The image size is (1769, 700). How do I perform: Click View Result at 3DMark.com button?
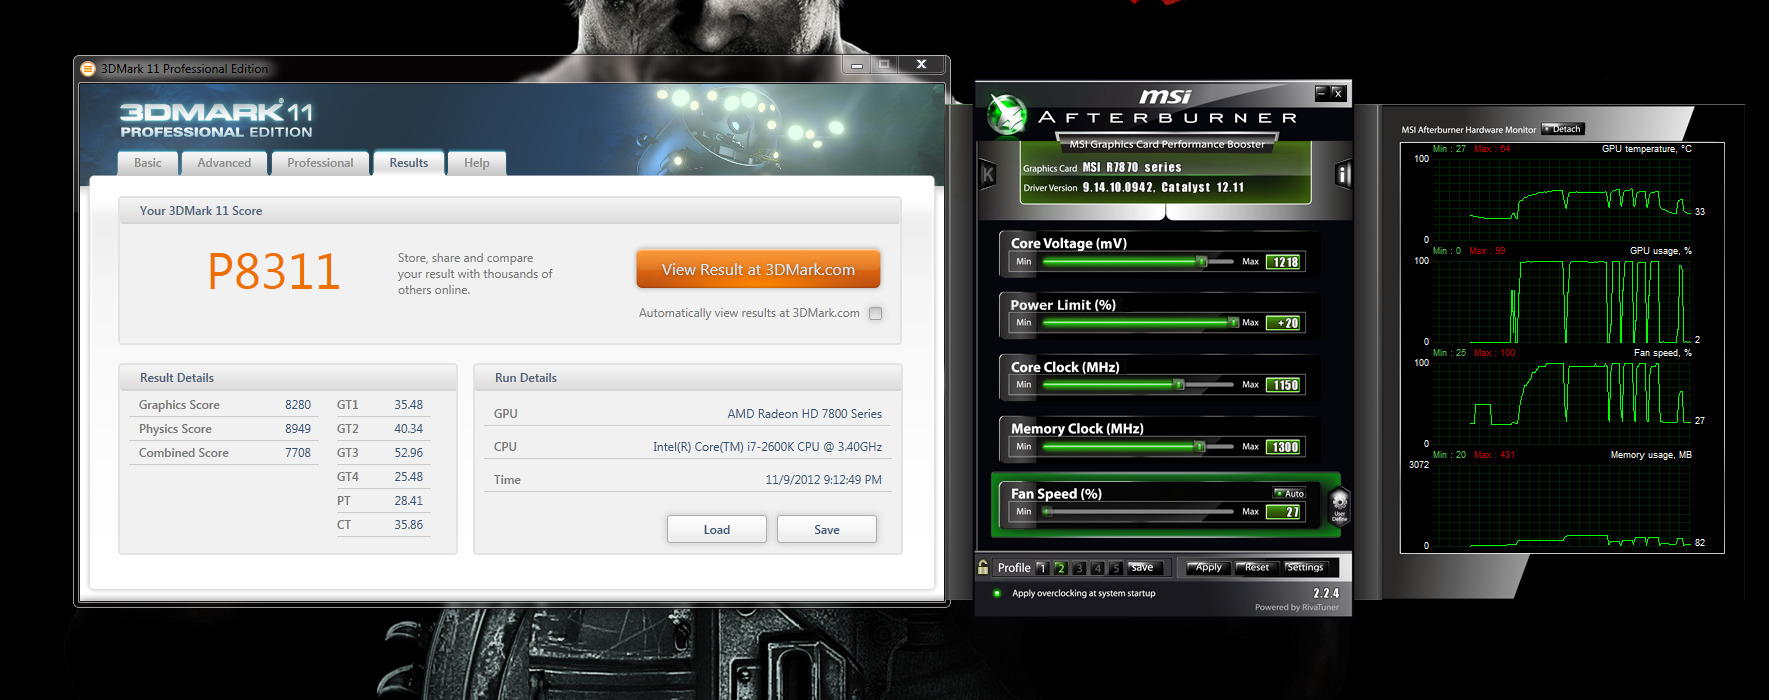tap(758, 269)
